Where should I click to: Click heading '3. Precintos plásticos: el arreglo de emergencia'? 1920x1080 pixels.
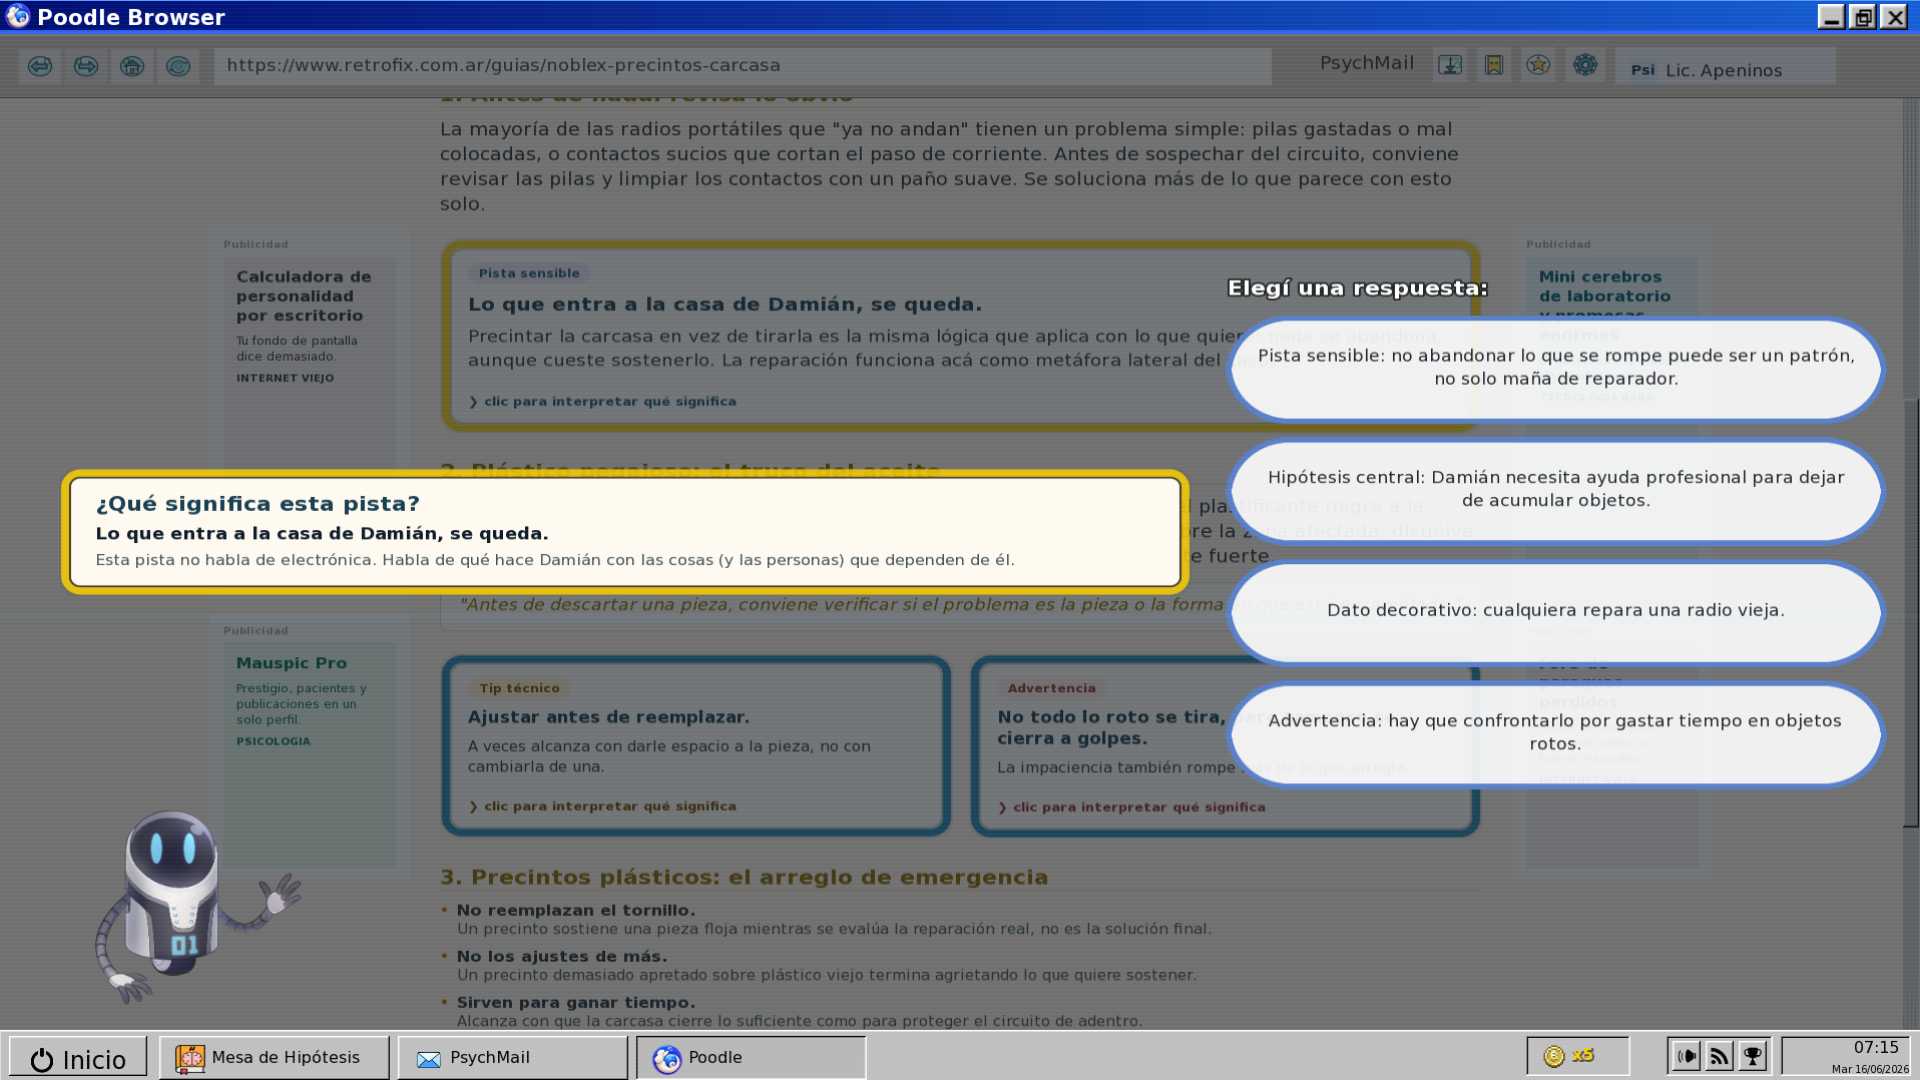point(744,878)
